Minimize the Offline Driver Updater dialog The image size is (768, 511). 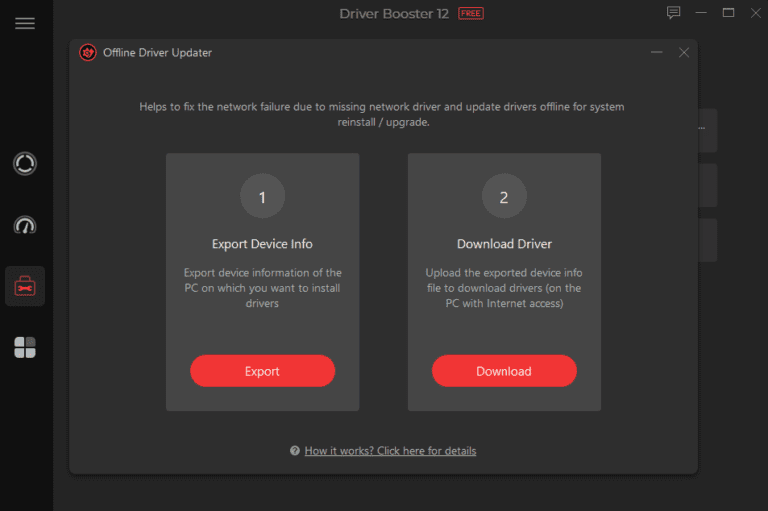(657, 53)
